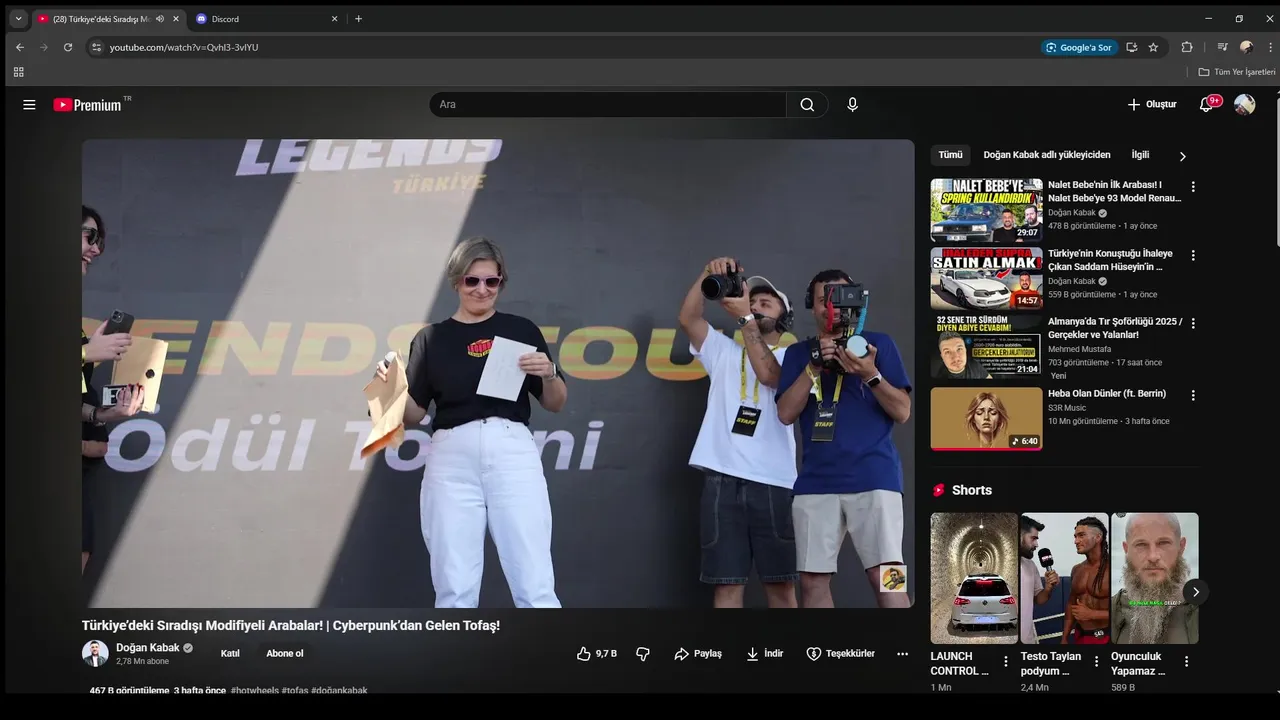Click the address bar URL
This screenshot has width=1280, height=720.
click(184, 47)
